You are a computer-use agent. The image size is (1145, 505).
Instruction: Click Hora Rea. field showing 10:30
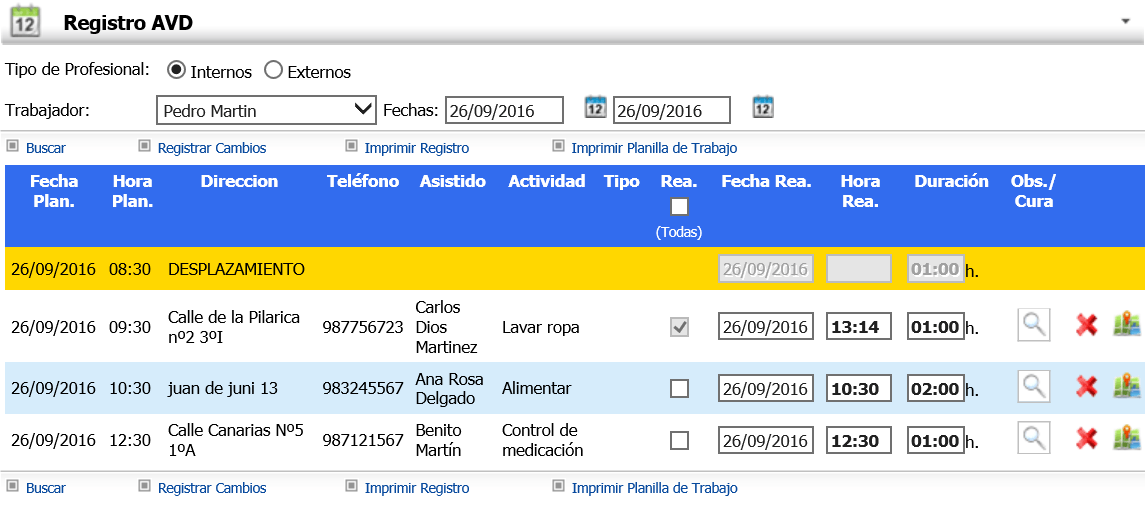[859, 388]
